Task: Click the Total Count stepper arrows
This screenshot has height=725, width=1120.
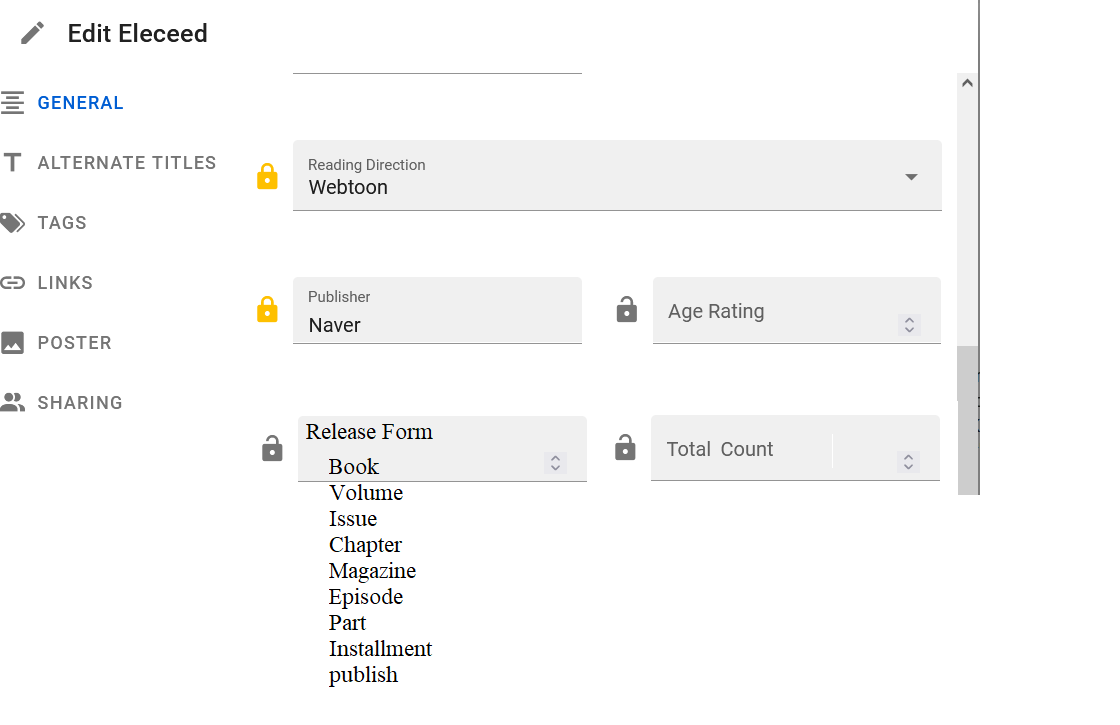Action: click(x=908, y=461)
